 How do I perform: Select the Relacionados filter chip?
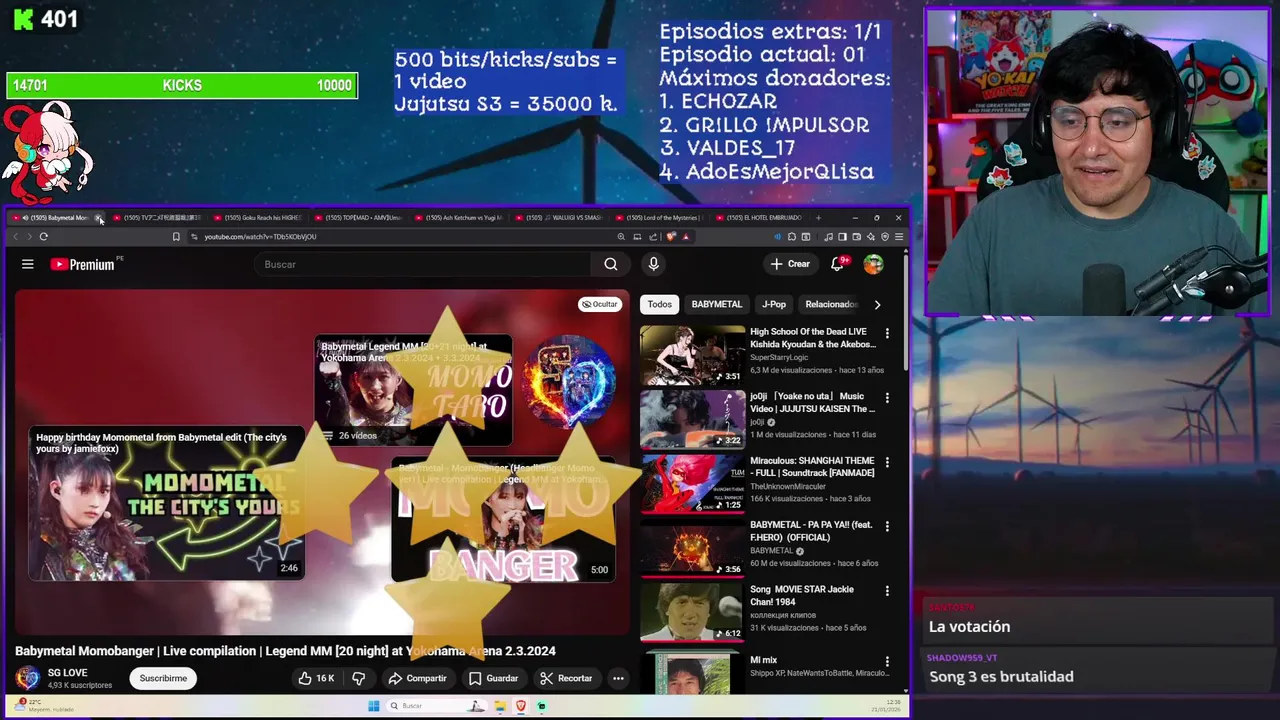[x=831, y=304]
